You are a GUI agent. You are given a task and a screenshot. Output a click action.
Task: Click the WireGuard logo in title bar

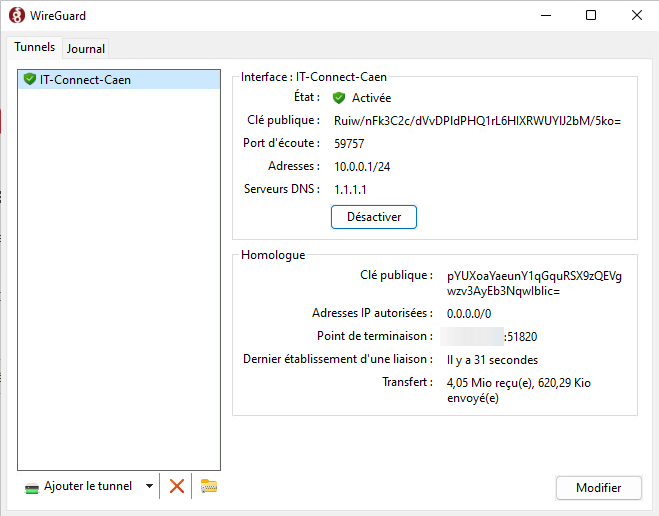point(17,16)
